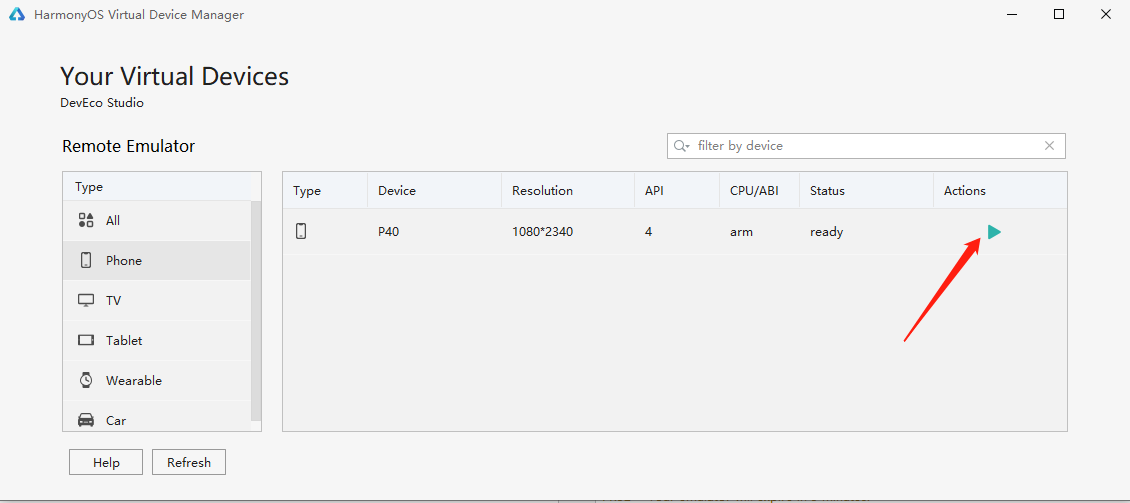Click the Remote Emulator heading
Screen dimensions: 1130x503
(x=129, y=146)
